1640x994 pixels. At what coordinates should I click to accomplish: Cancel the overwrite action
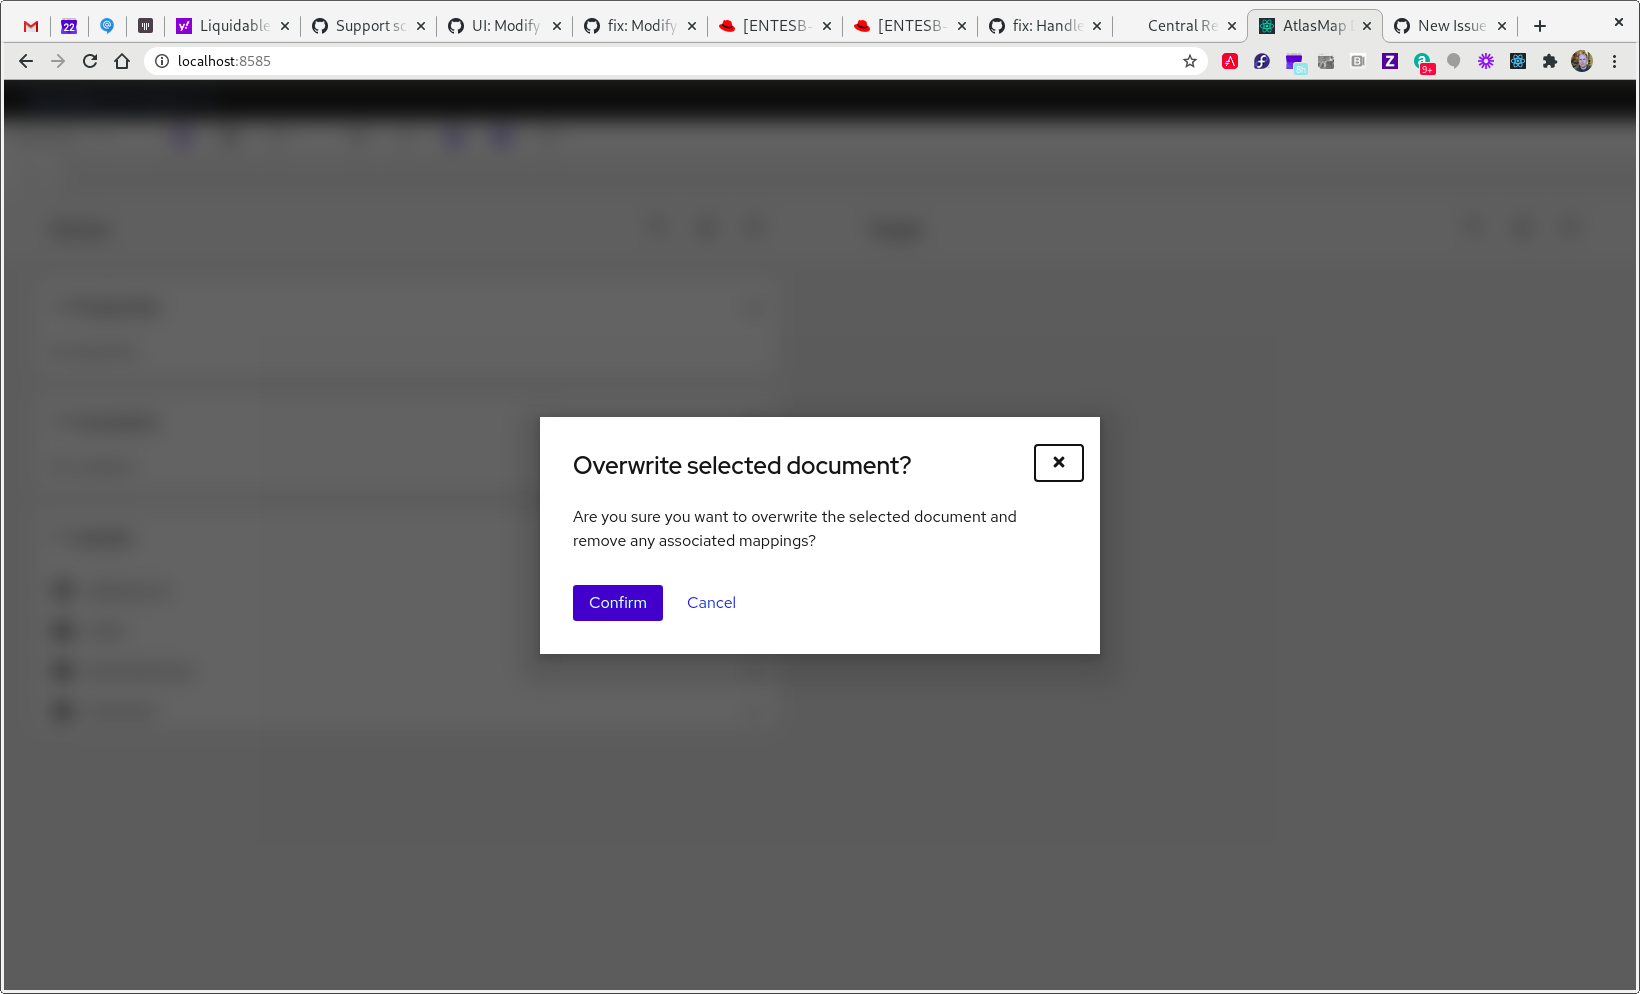click(711, 602)
